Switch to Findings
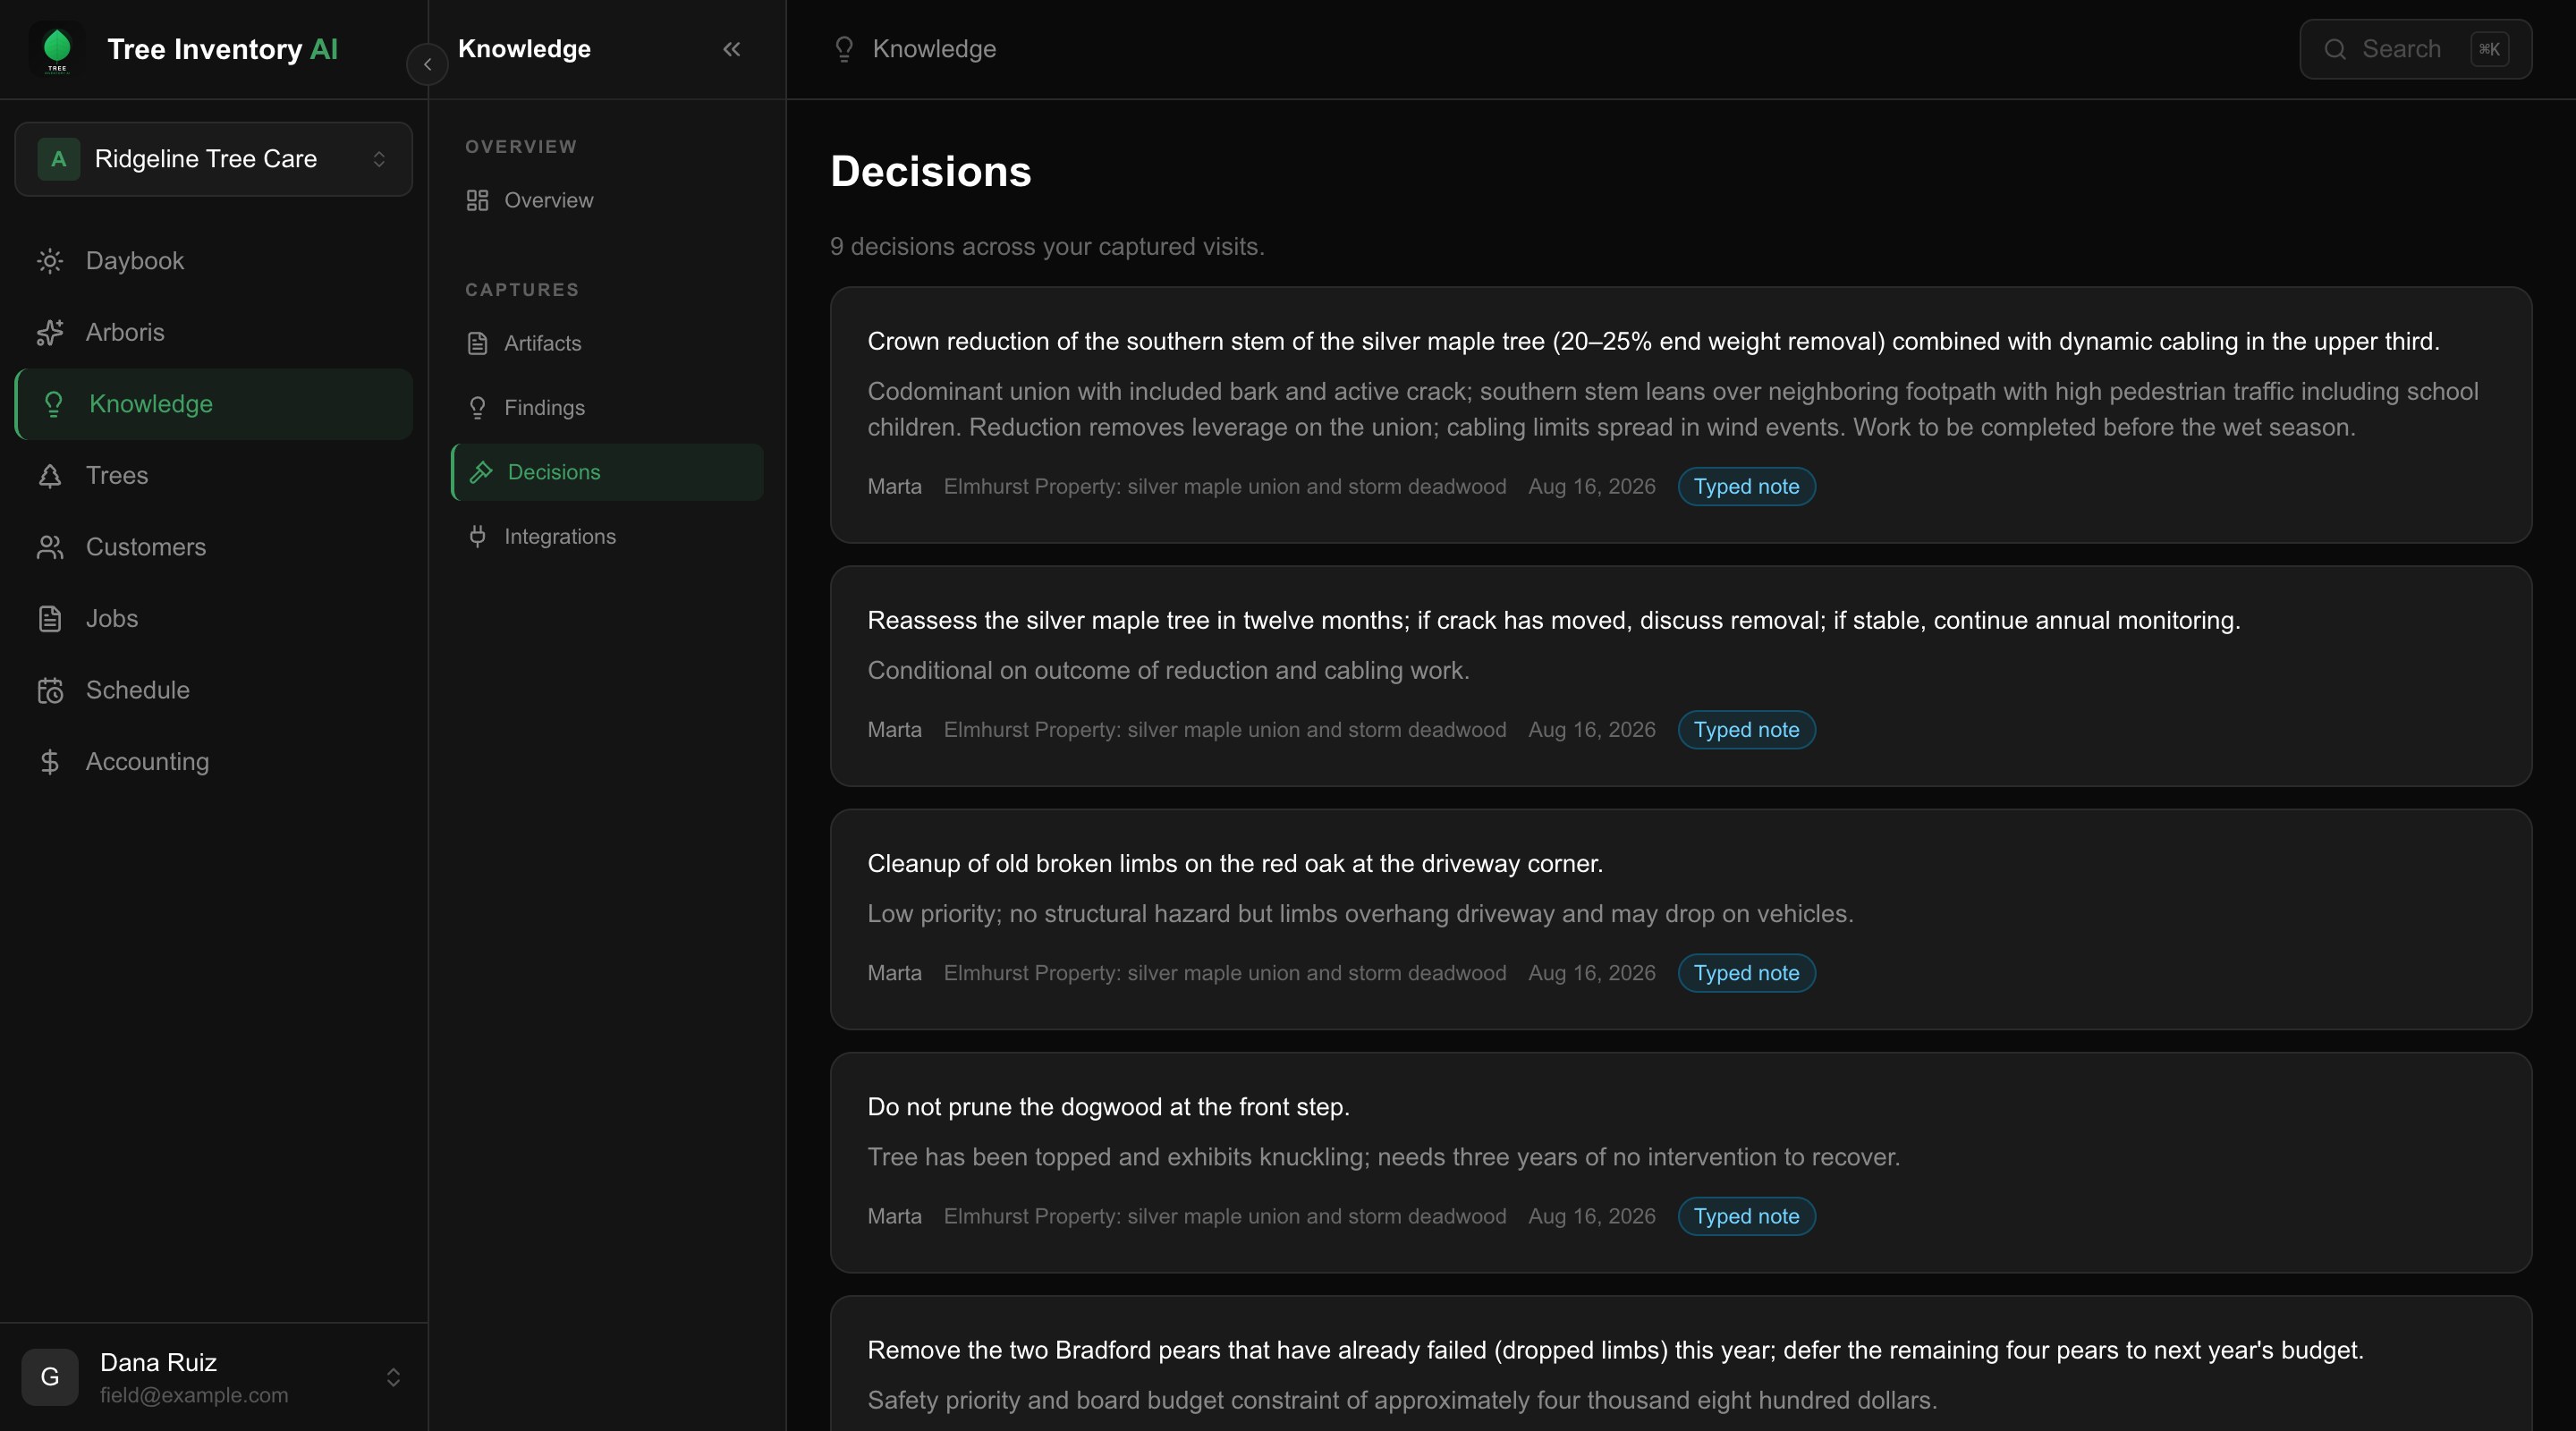The image size is (2576, 1431). [x=607, y=408]
